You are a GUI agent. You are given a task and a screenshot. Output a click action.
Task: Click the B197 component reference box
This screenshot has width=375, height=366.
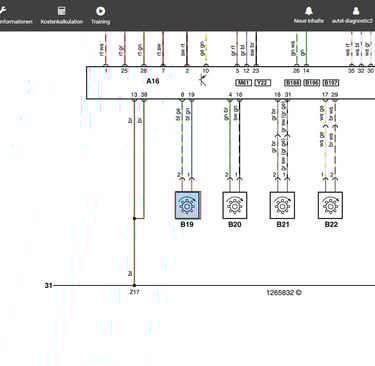tap(331, 82)
